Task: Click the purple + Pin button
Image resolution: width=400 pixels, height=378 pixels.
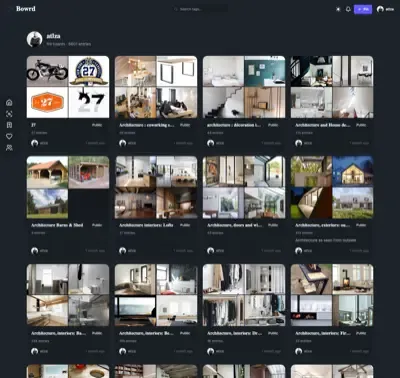Action: pos(363,9)
